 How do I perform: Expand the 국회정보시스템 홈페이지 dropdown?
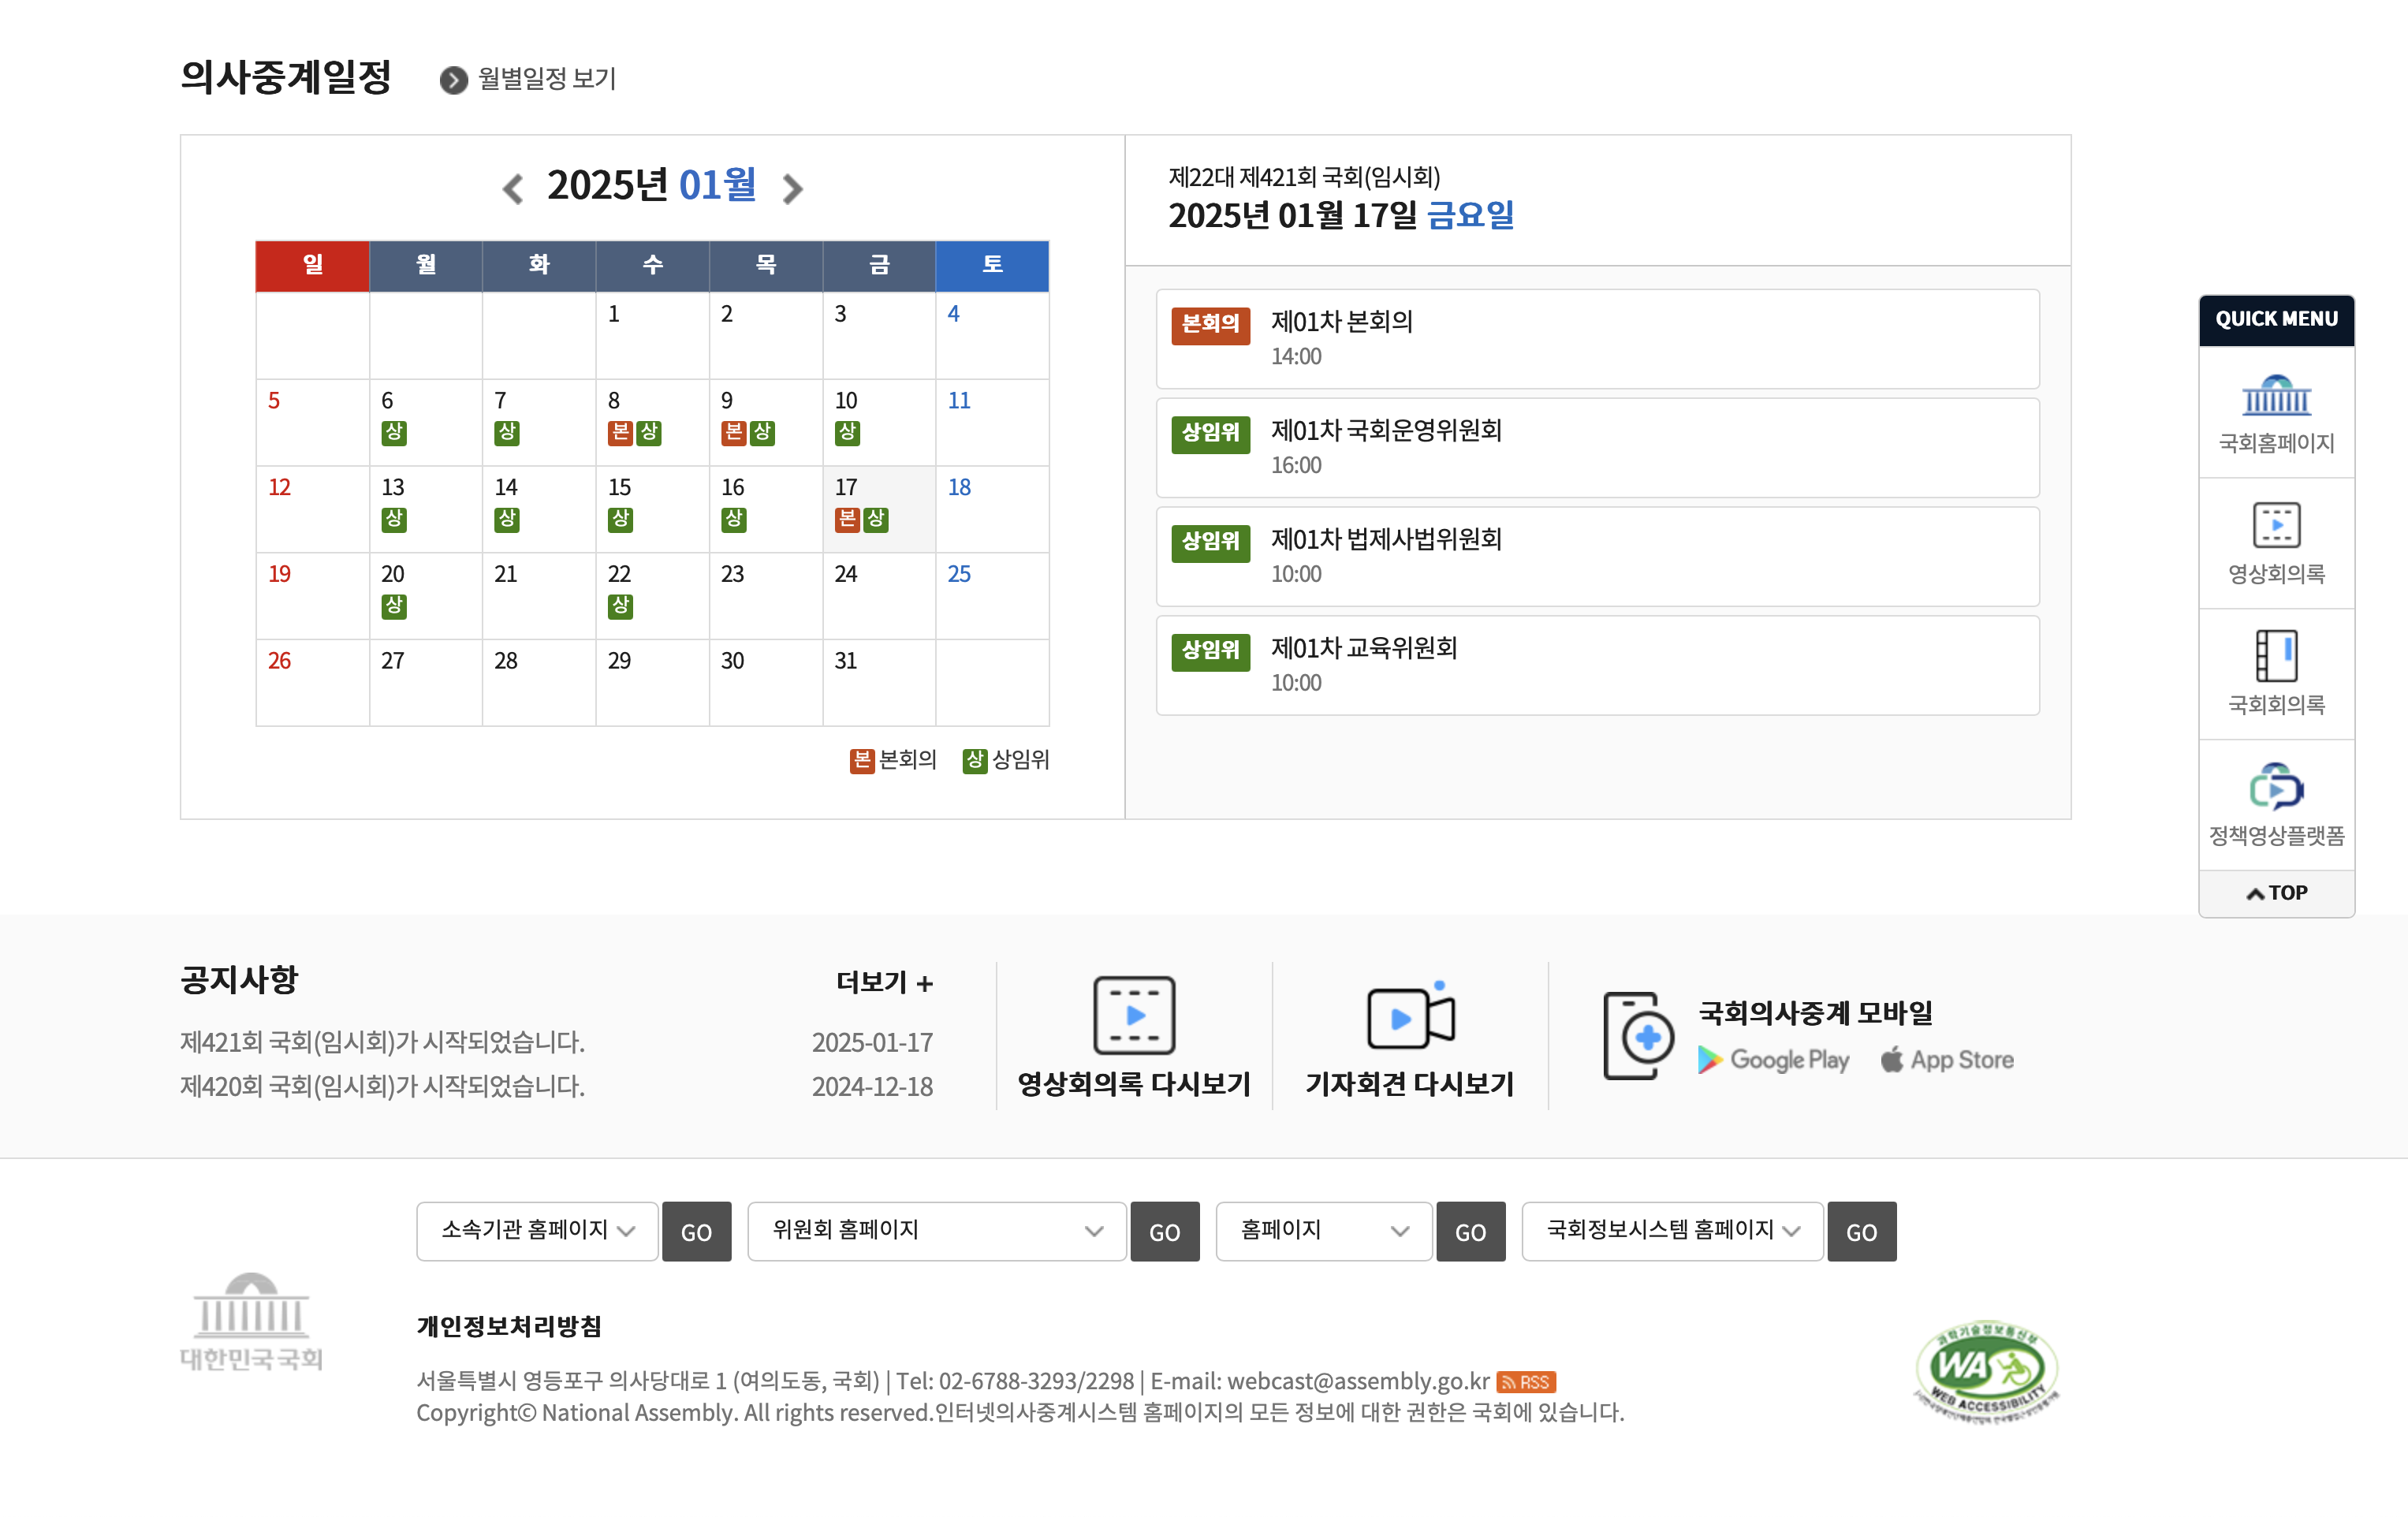click(1671, 1231)
